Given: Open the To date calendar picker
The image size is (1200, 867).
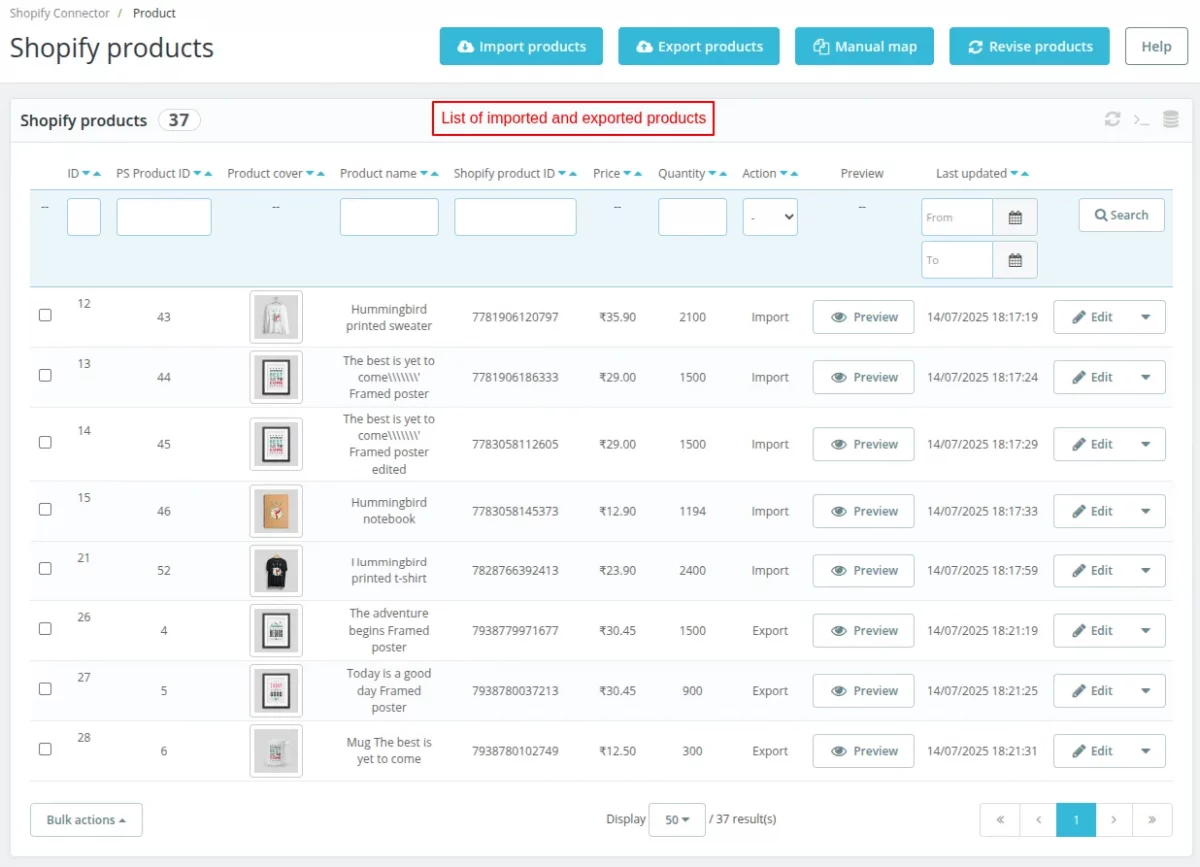Looking at the screenshot, I should 1015,260.
